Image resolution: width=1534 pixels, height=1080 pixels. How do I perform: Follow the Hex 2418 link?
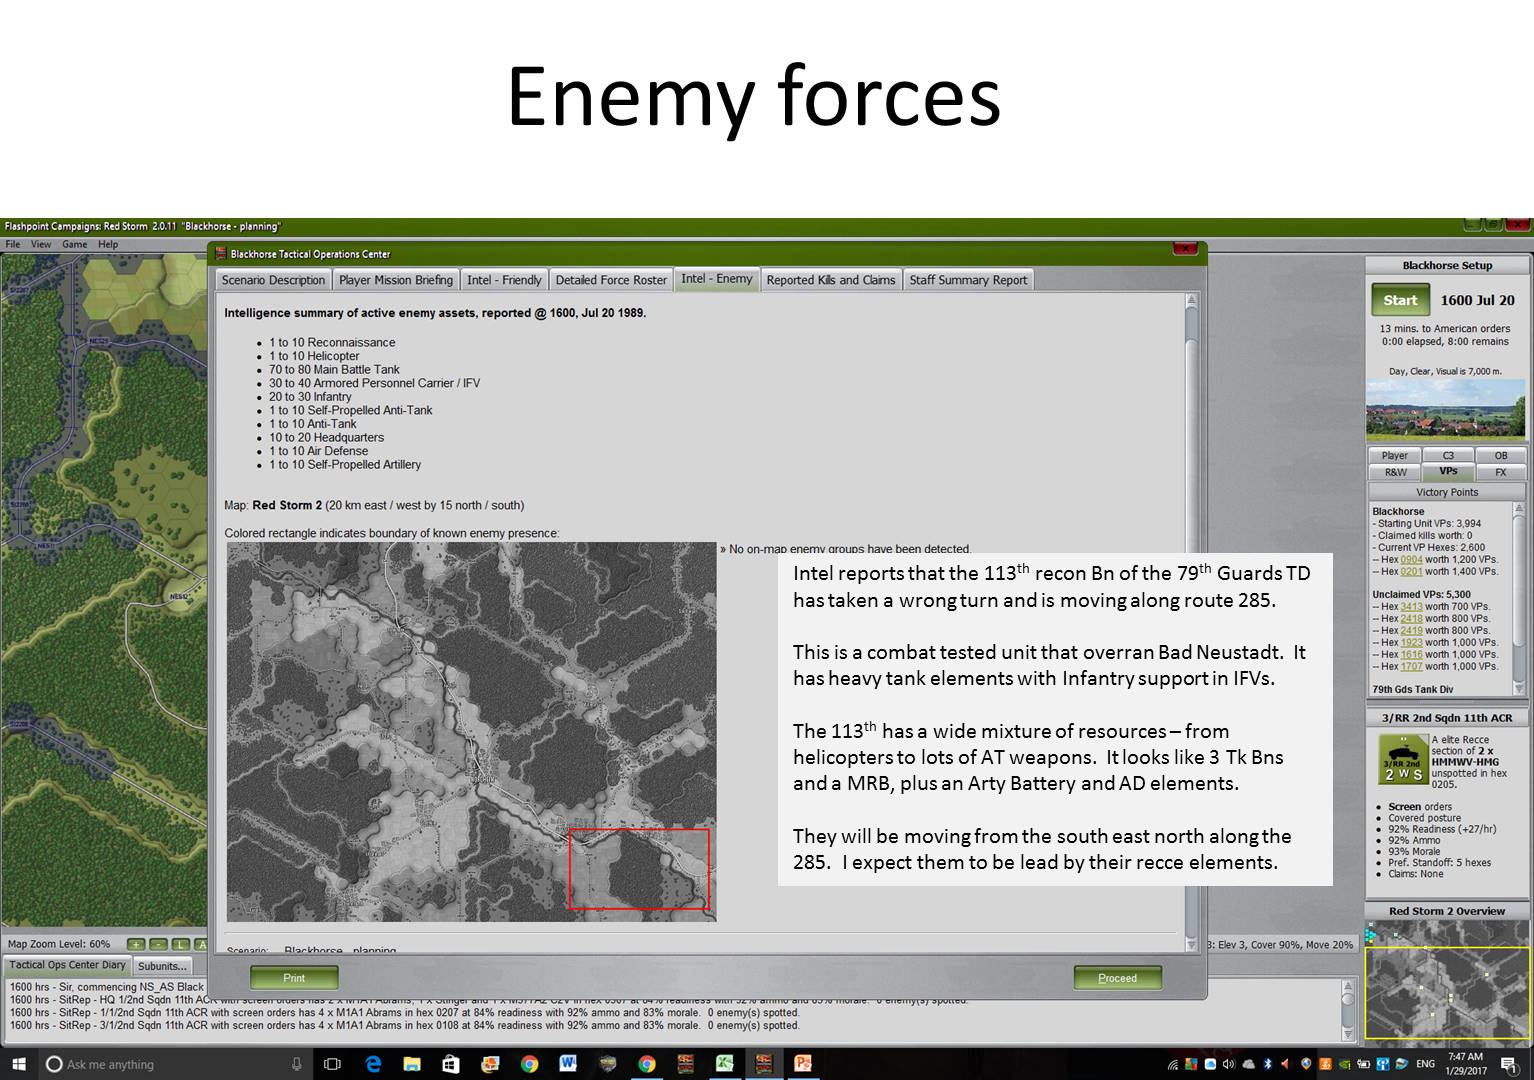1411,619
